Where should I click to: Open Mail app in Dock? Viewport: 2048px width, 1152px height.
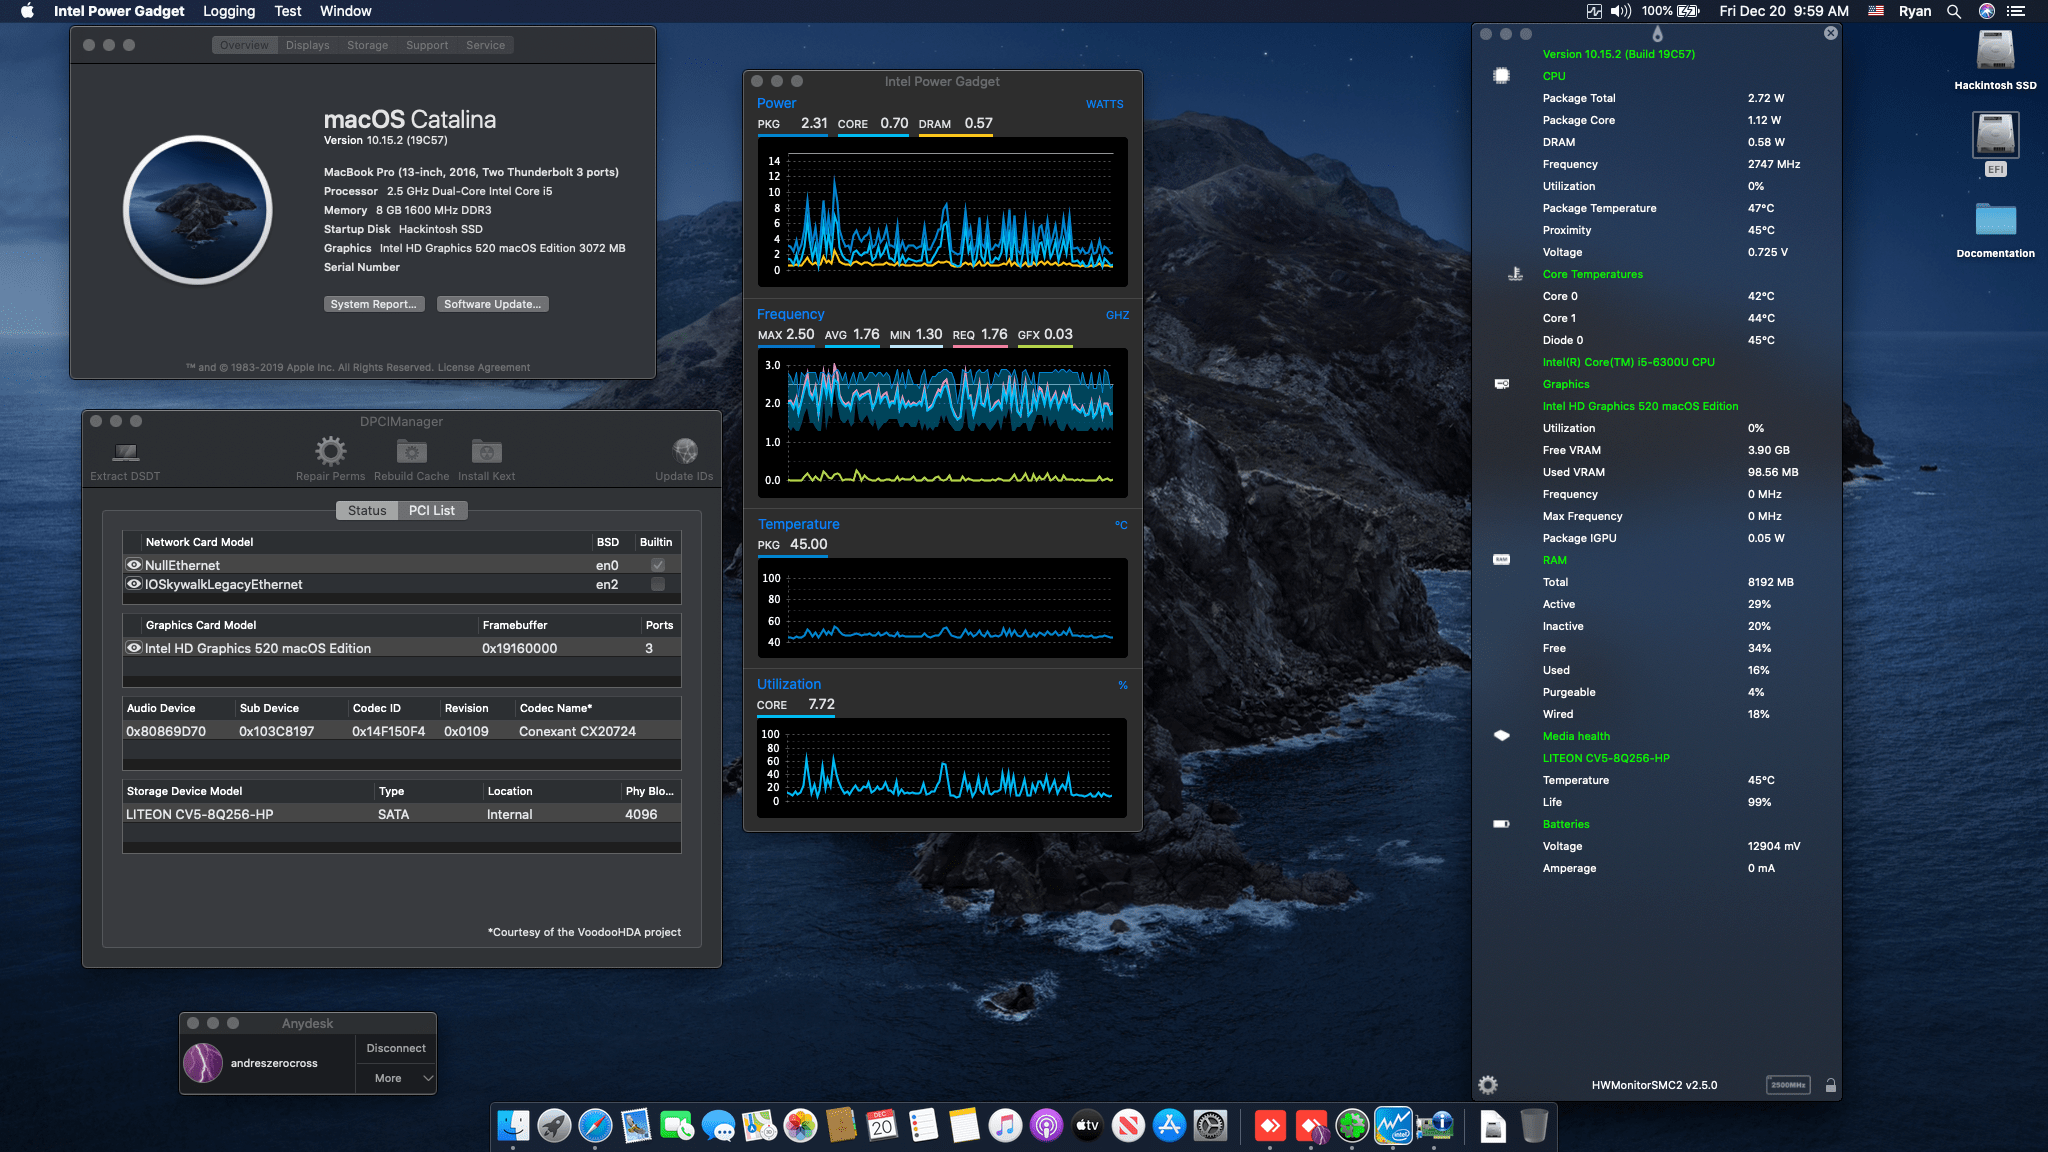coord(636,1126)
